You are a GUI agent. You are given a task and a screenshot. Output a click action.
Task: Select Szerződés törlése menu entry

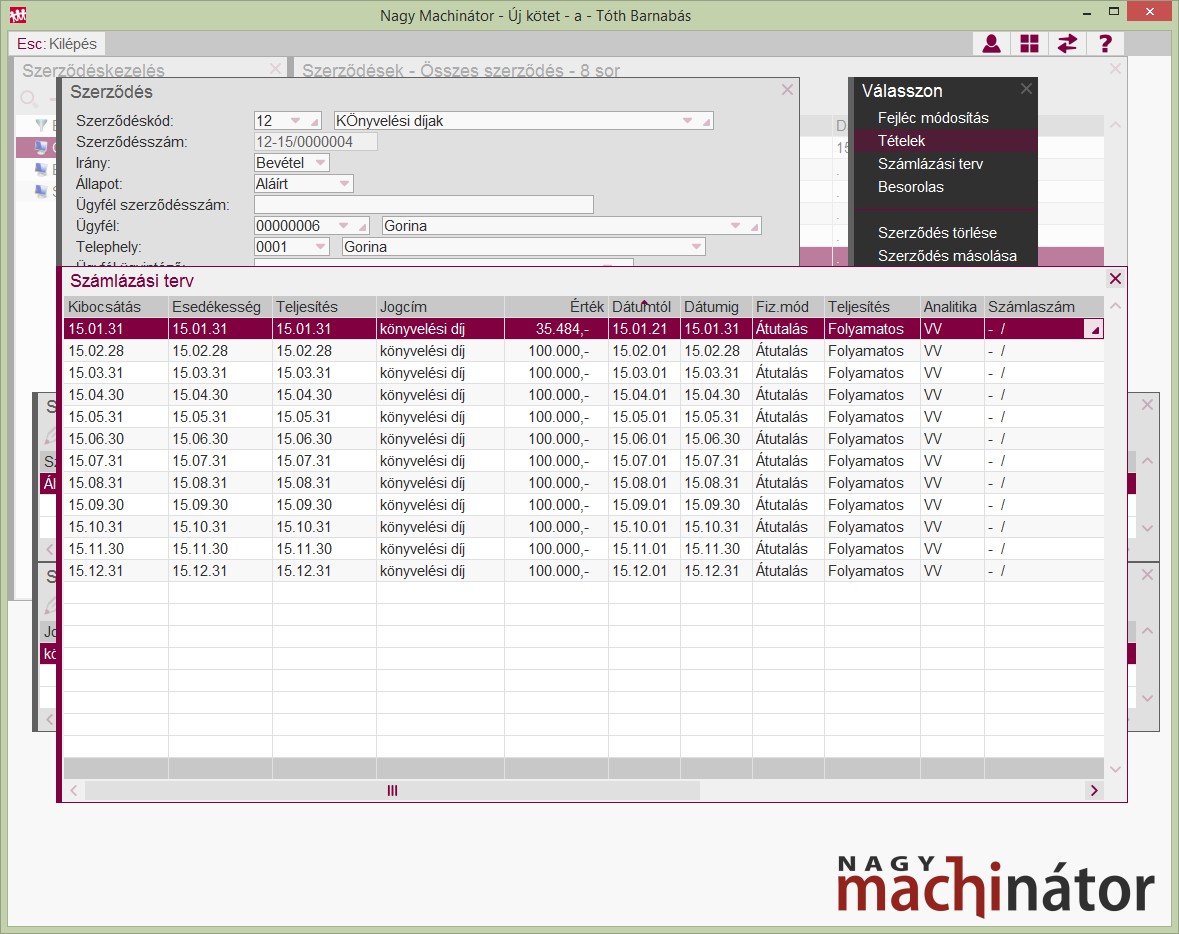(x=936, y=233)
